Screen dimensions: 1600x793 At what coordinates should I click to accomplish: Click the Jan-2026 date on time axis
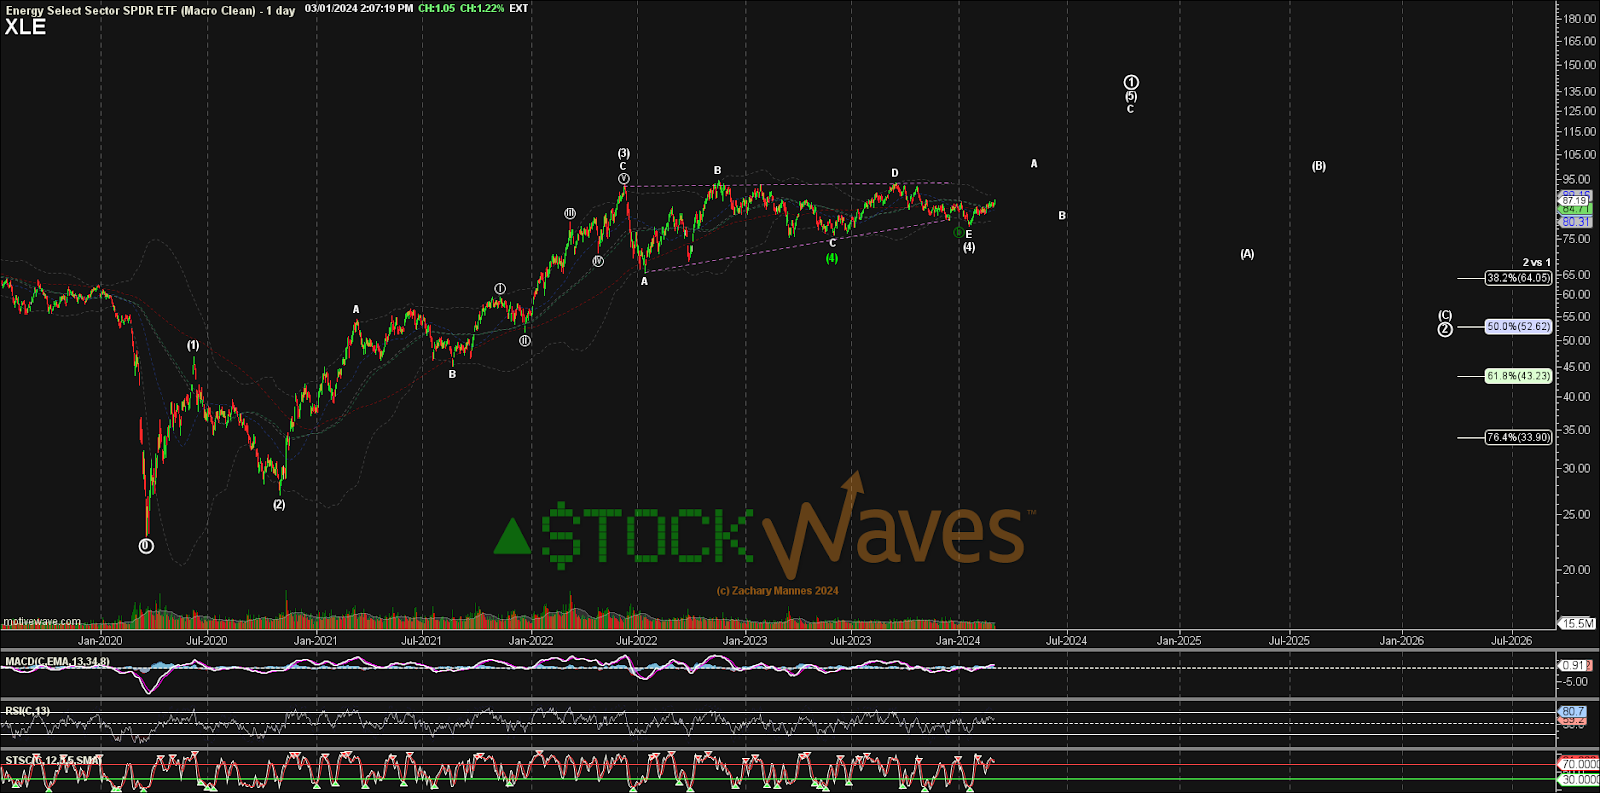click(x=1402, y=641)
